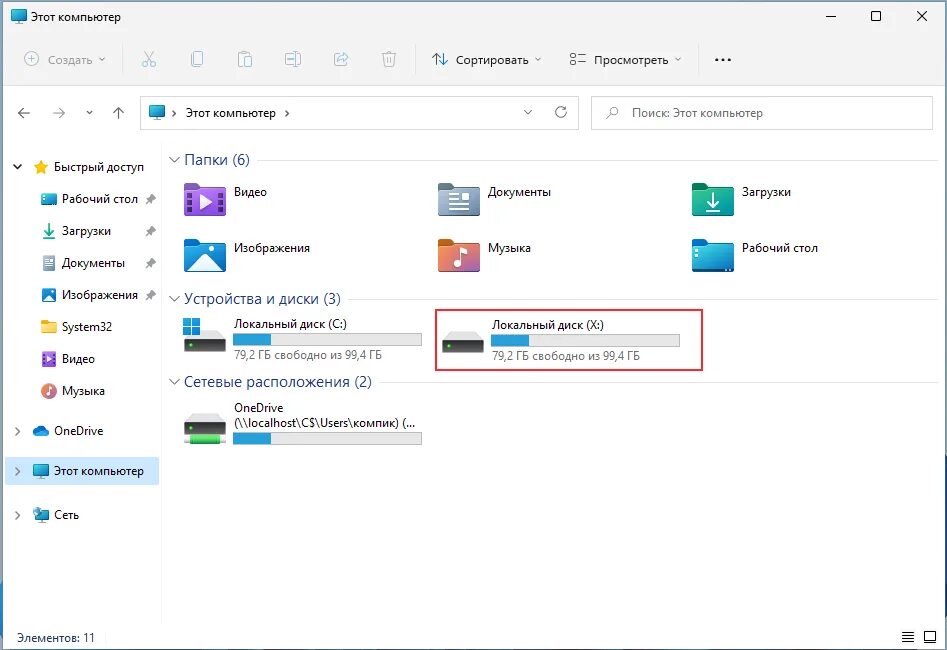Click the search field Поиск: Этот компьютер
947x650 pixels.
pos(762,112)
